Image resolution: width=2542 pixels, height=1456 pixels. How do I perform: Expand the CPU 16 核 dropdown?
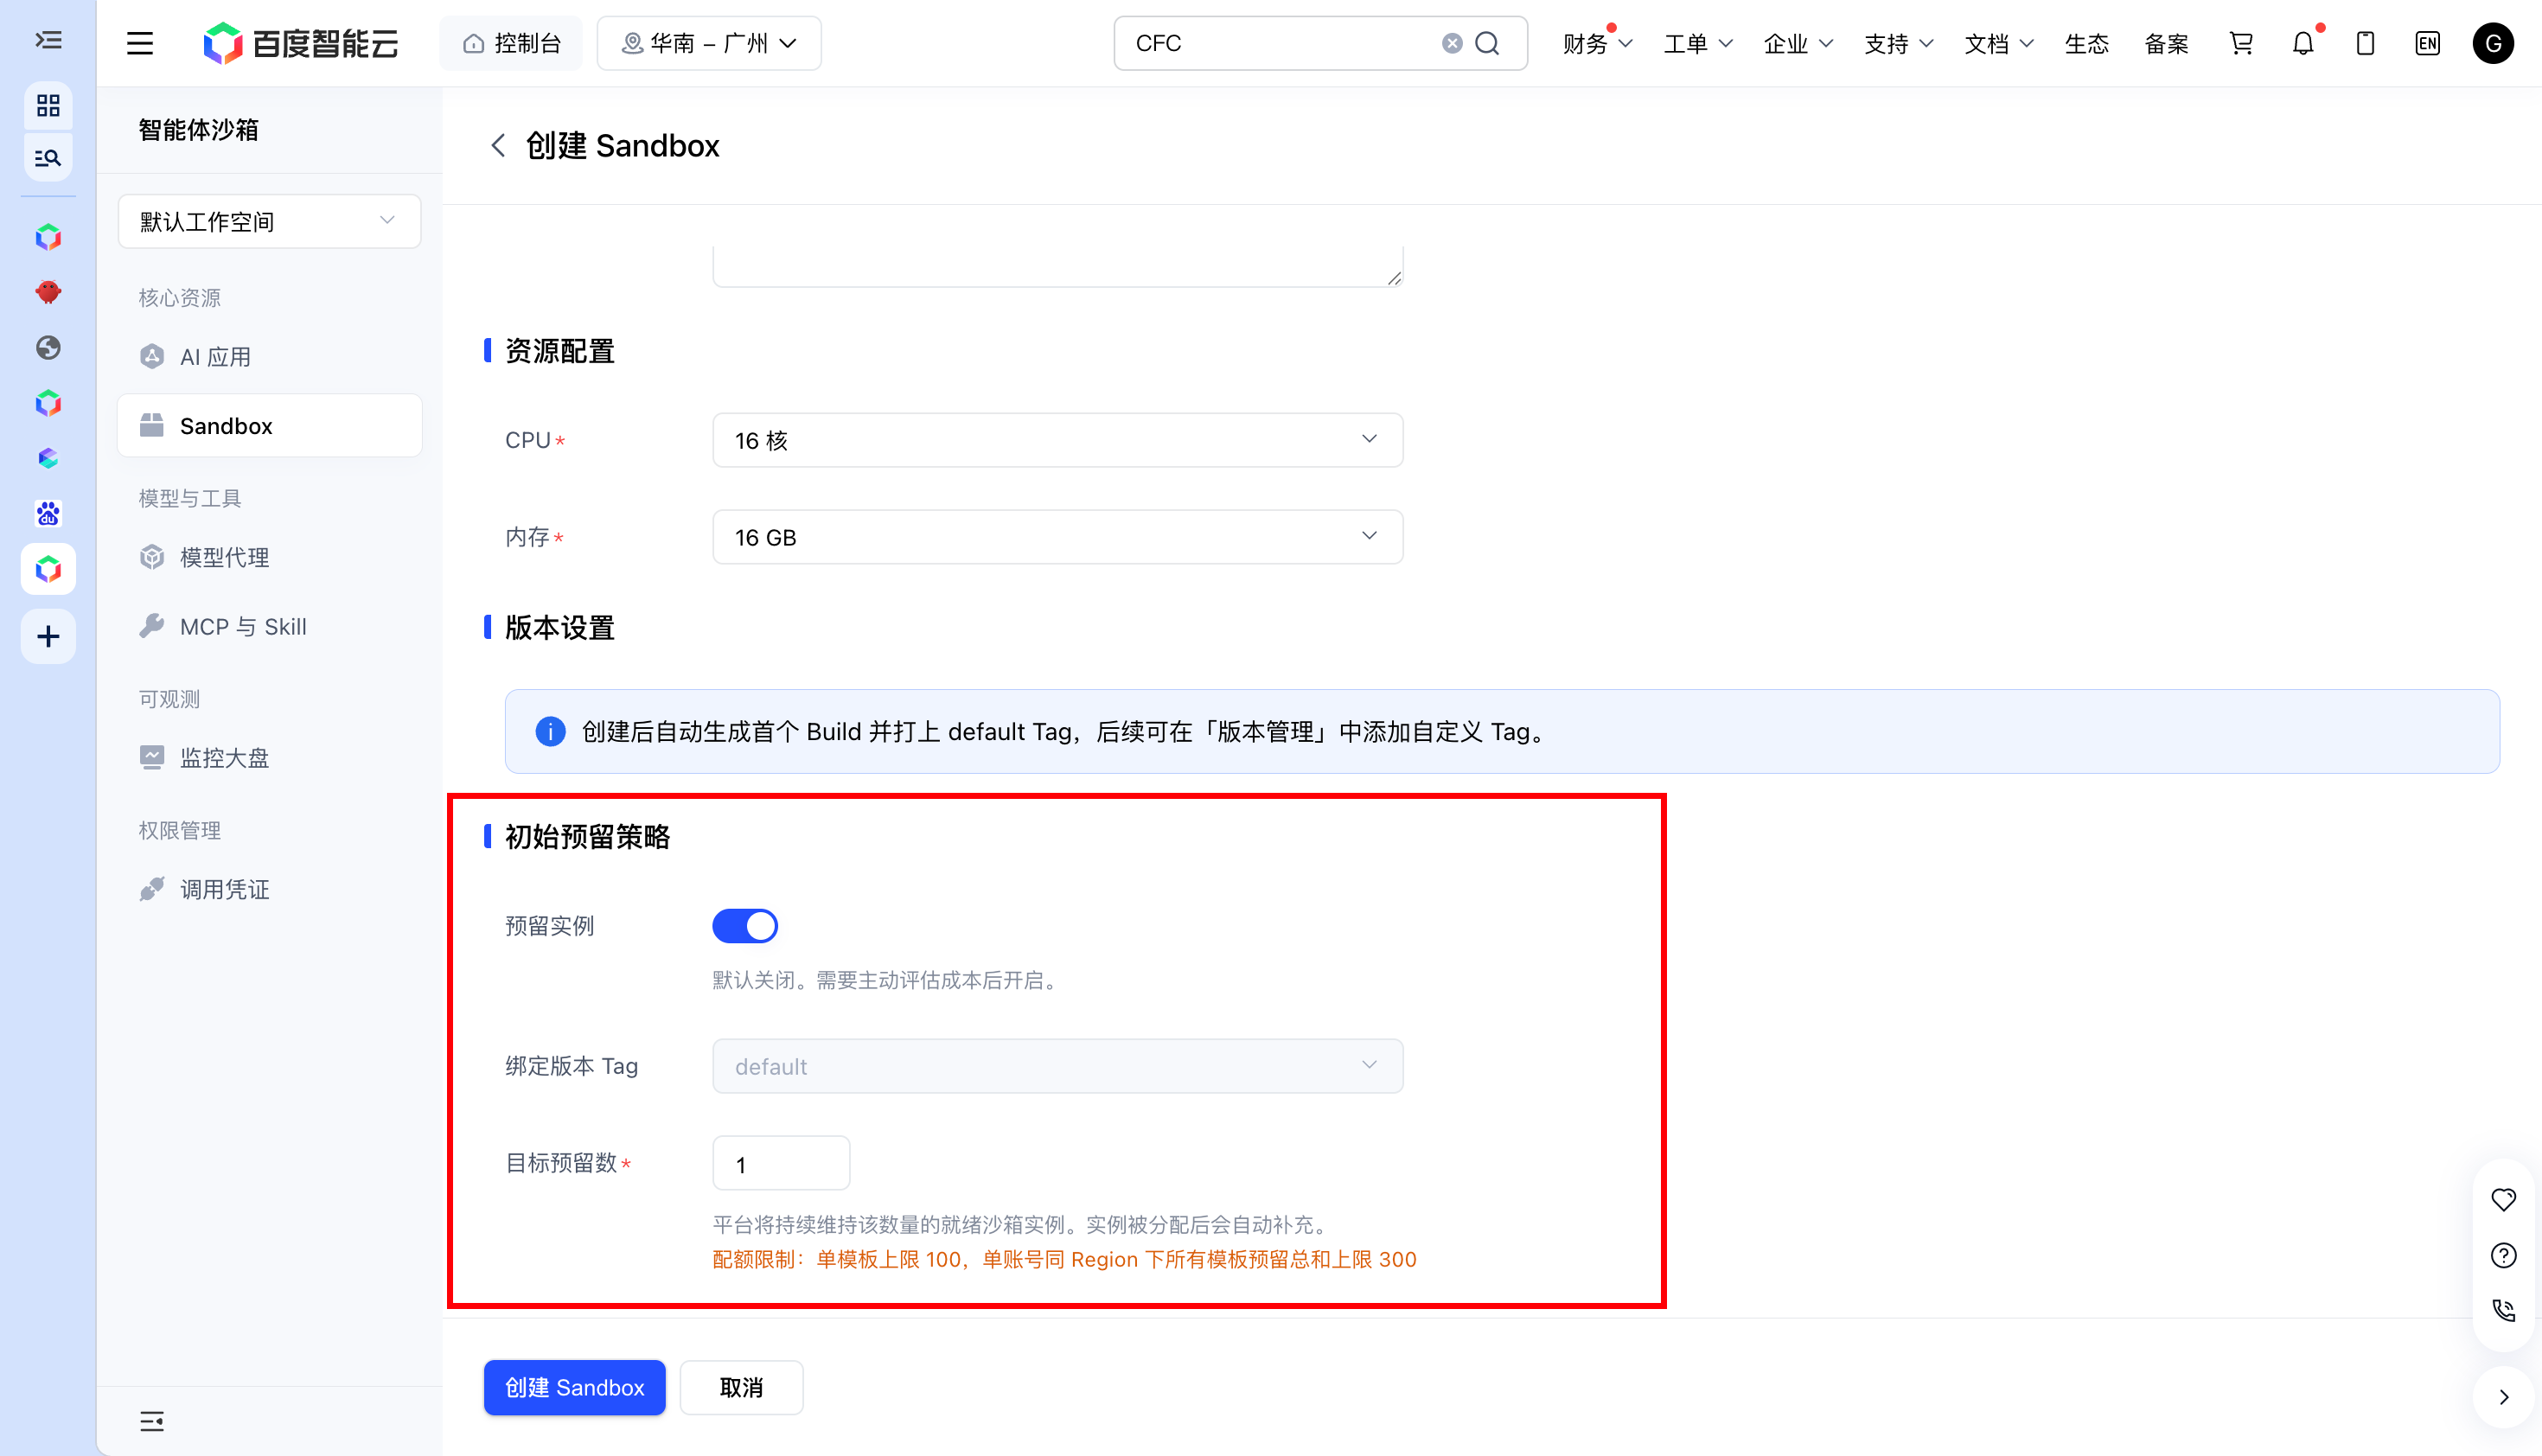(x=1057, y=440)
